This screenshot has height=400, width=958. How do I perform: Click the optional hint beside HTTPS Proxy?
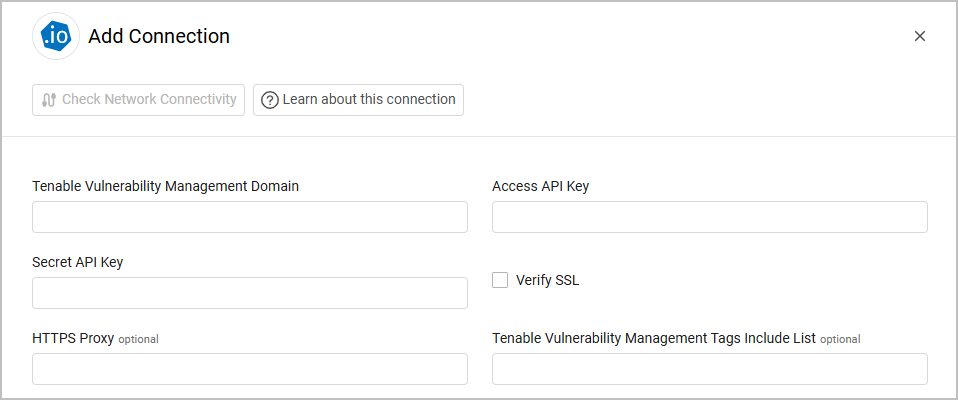tap(138, 339)
